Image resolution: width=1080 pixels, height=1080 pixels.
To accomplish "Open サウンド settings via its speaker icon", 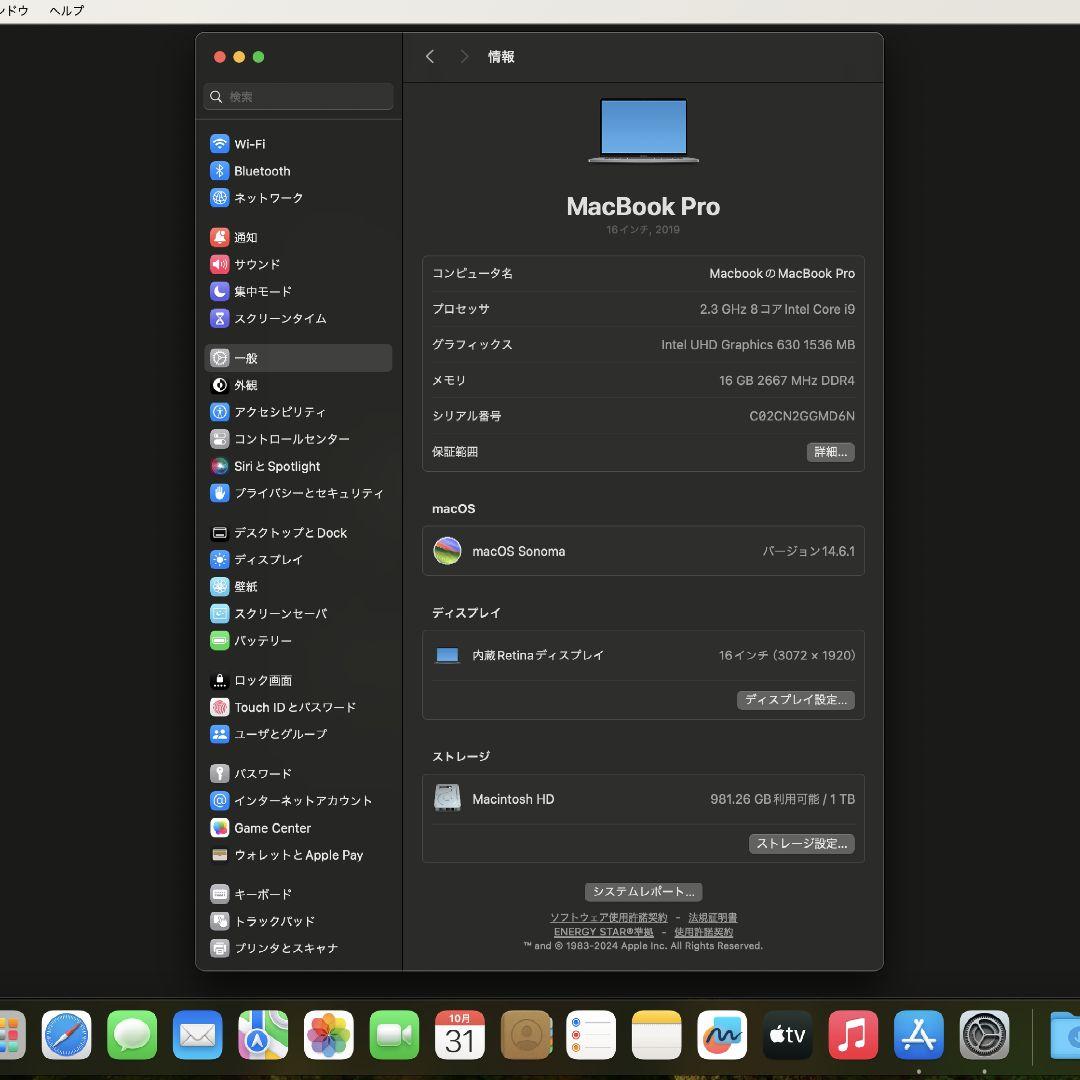I will tap(219, 264).
